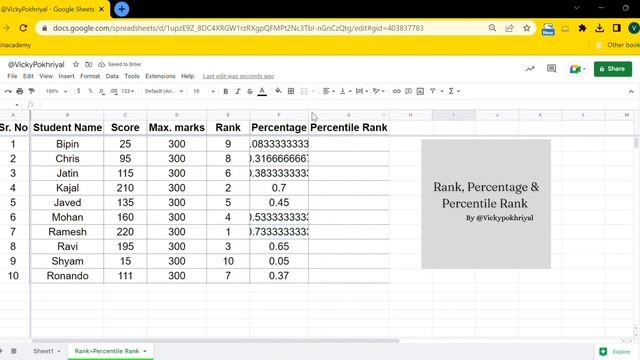Click the horizontal scrollbar at the bottom
640x360 pixels.
click(215, 341)
